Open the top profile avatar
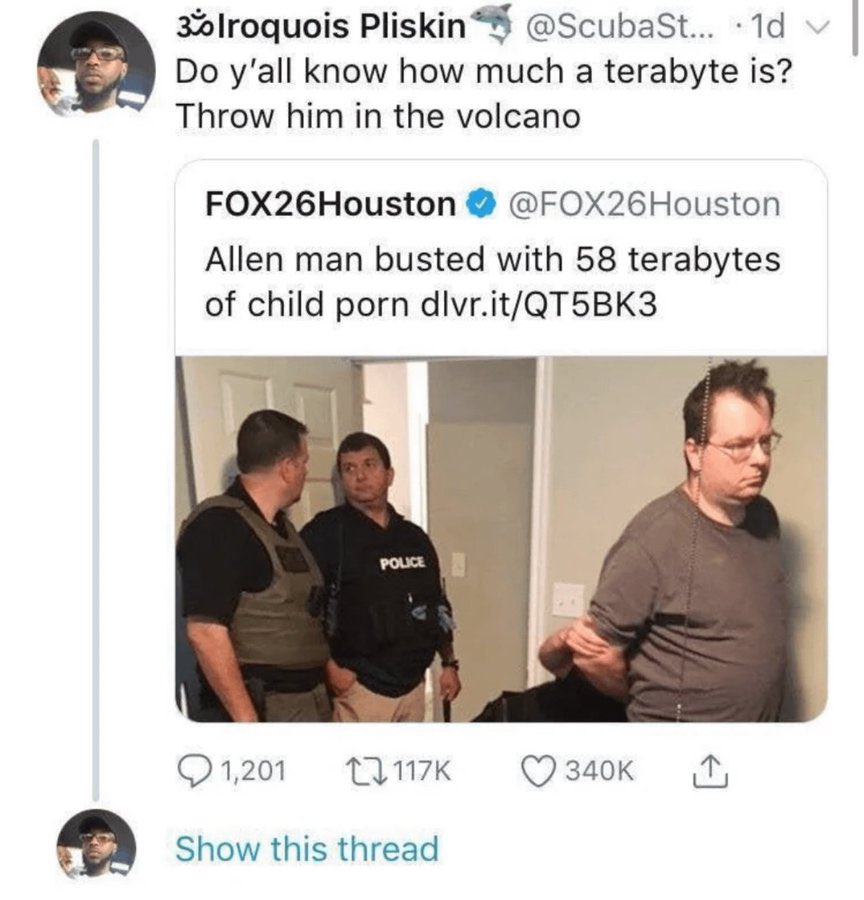The image size is (864, 900). click(x=94, y=65)
